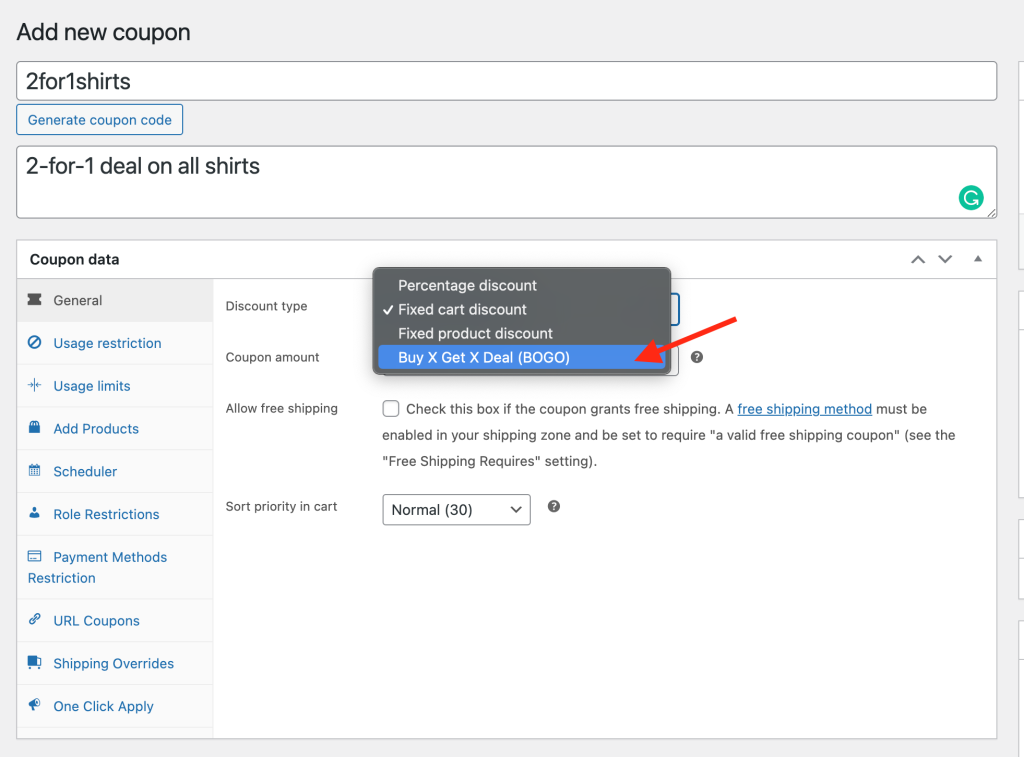The height and width of the screenshot is (757, 1024).
Task: Click the Coupon data panel heading
Action: 74,259
